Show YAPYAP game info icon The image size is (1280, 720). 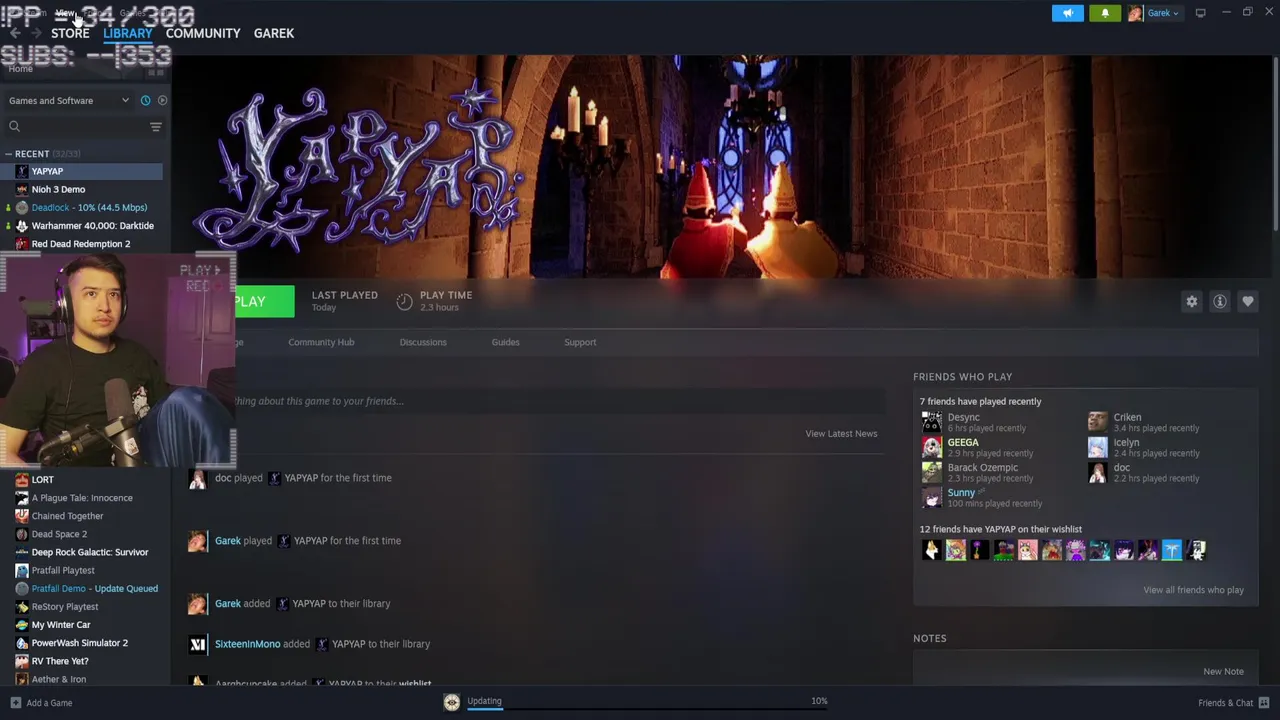coord(1219,301)
